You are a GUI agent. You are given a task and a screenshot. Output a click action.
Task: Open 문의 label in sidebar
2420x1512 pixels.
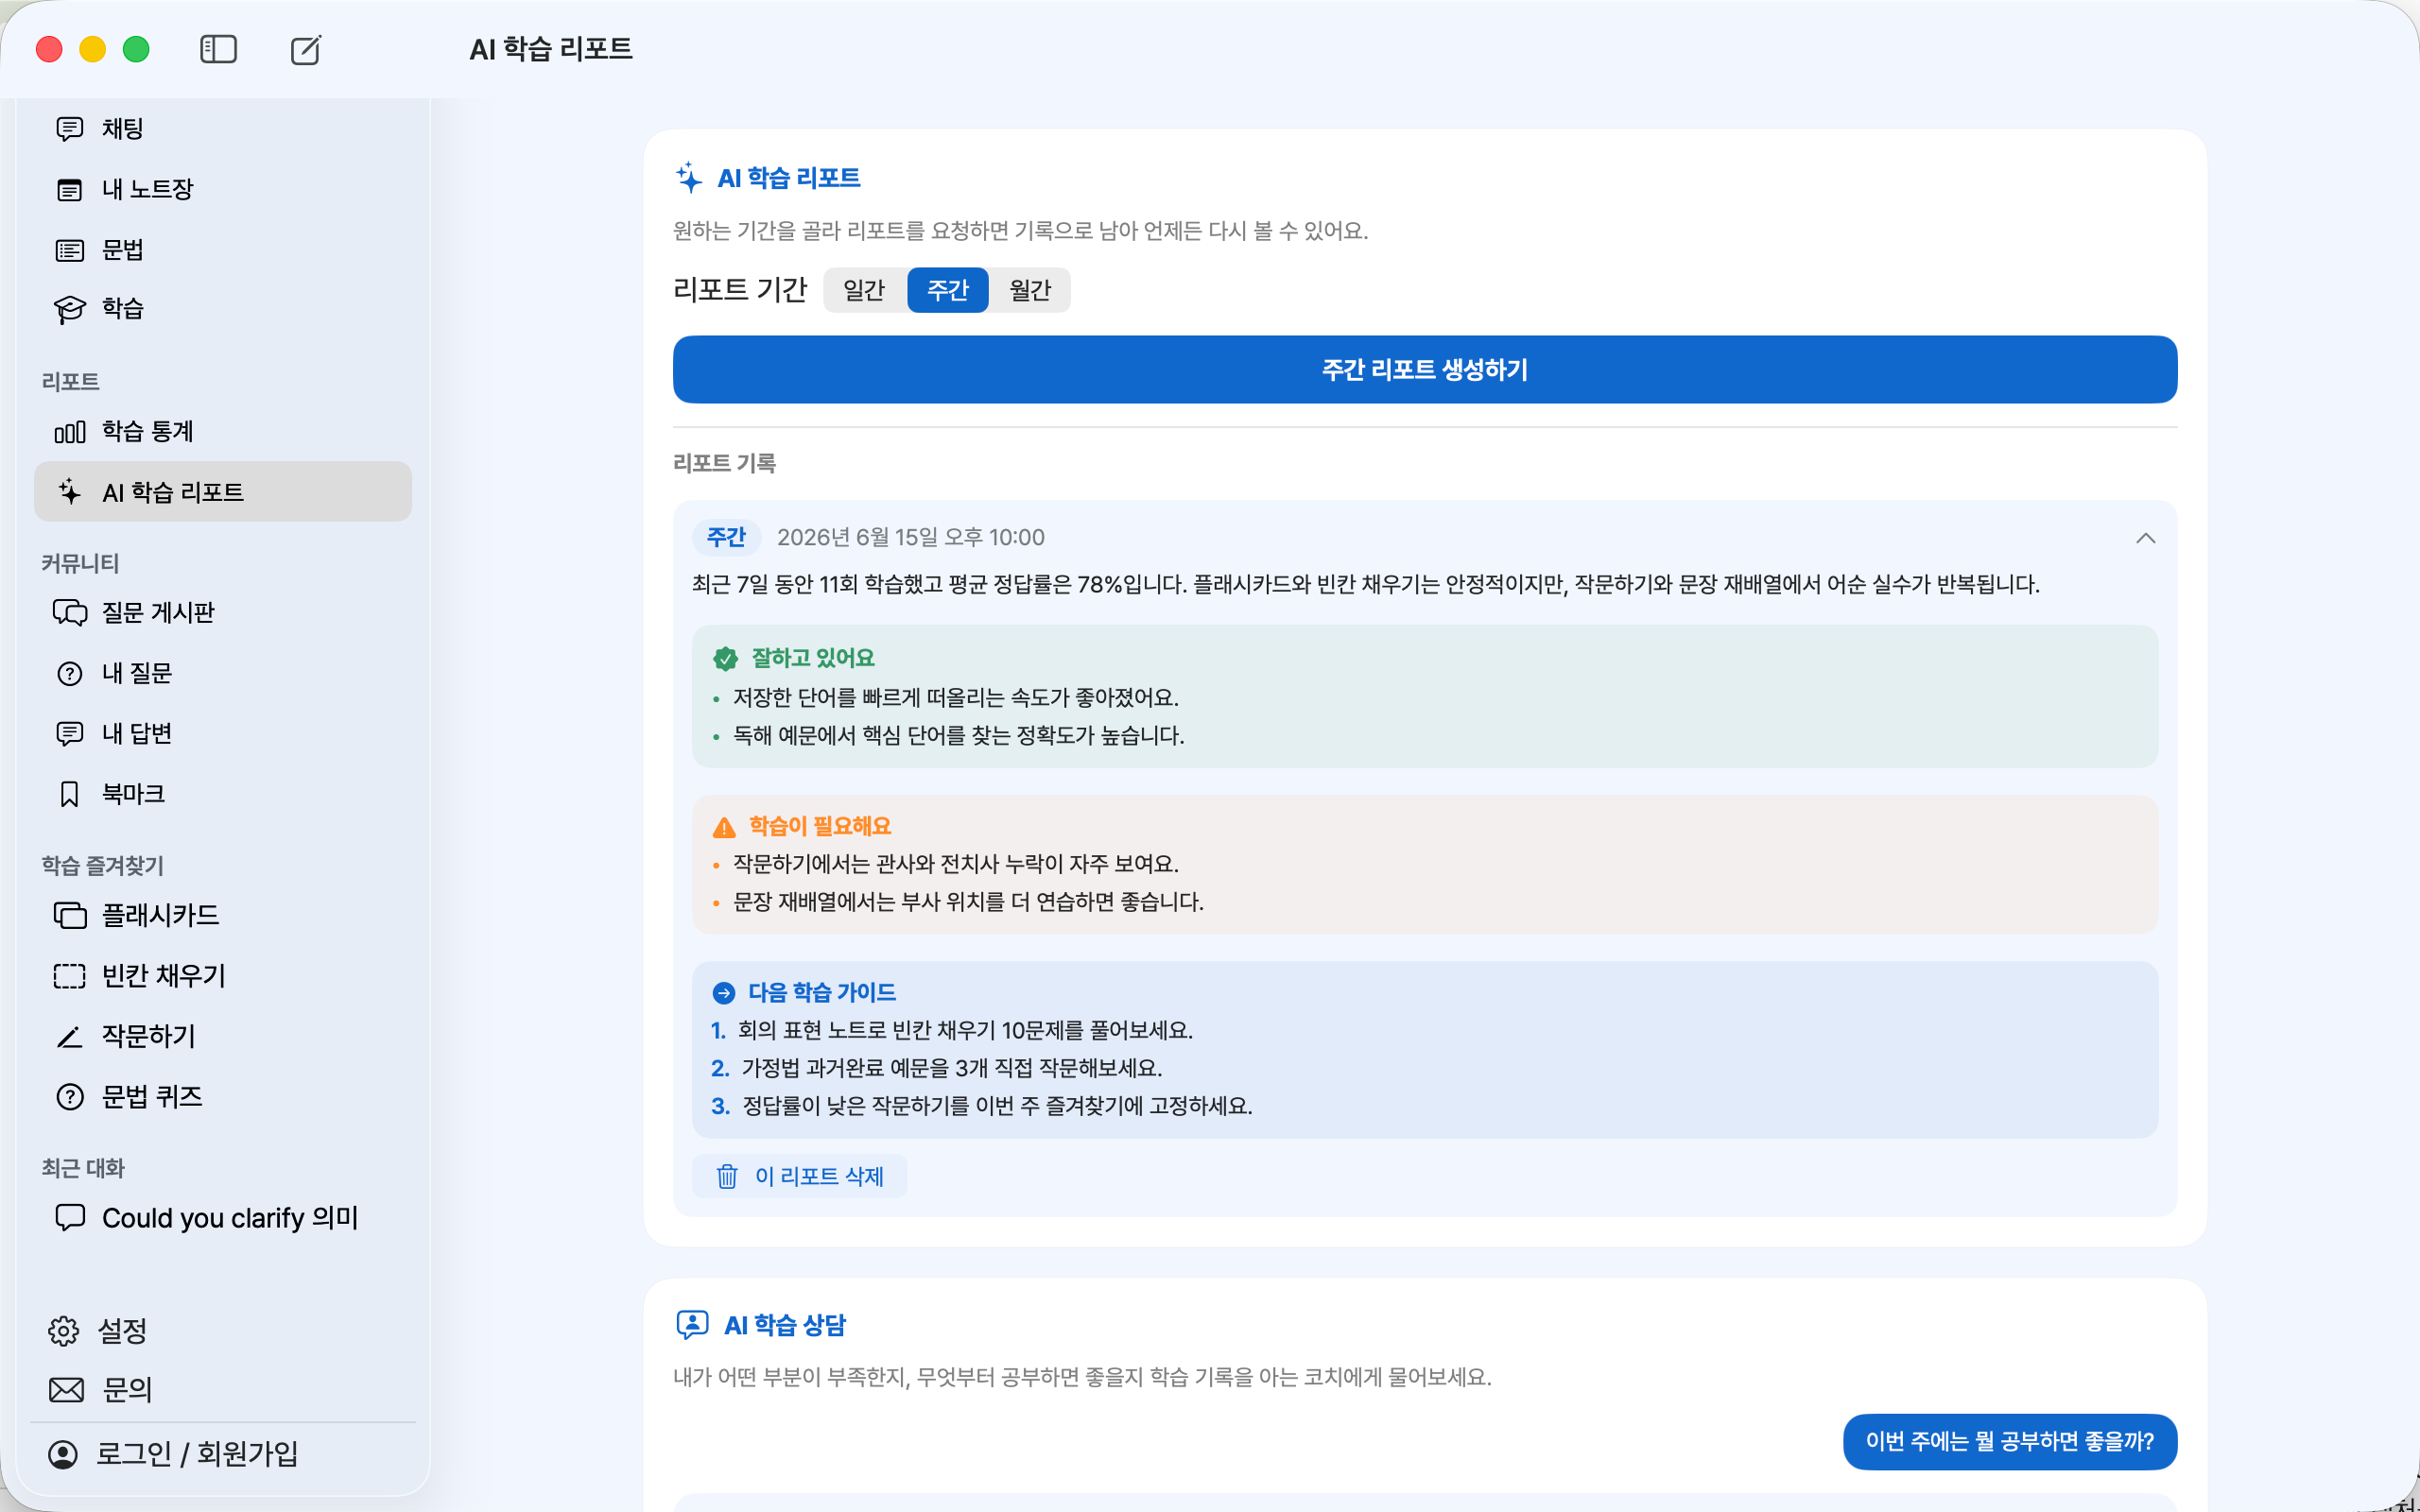coord(127,1390)
